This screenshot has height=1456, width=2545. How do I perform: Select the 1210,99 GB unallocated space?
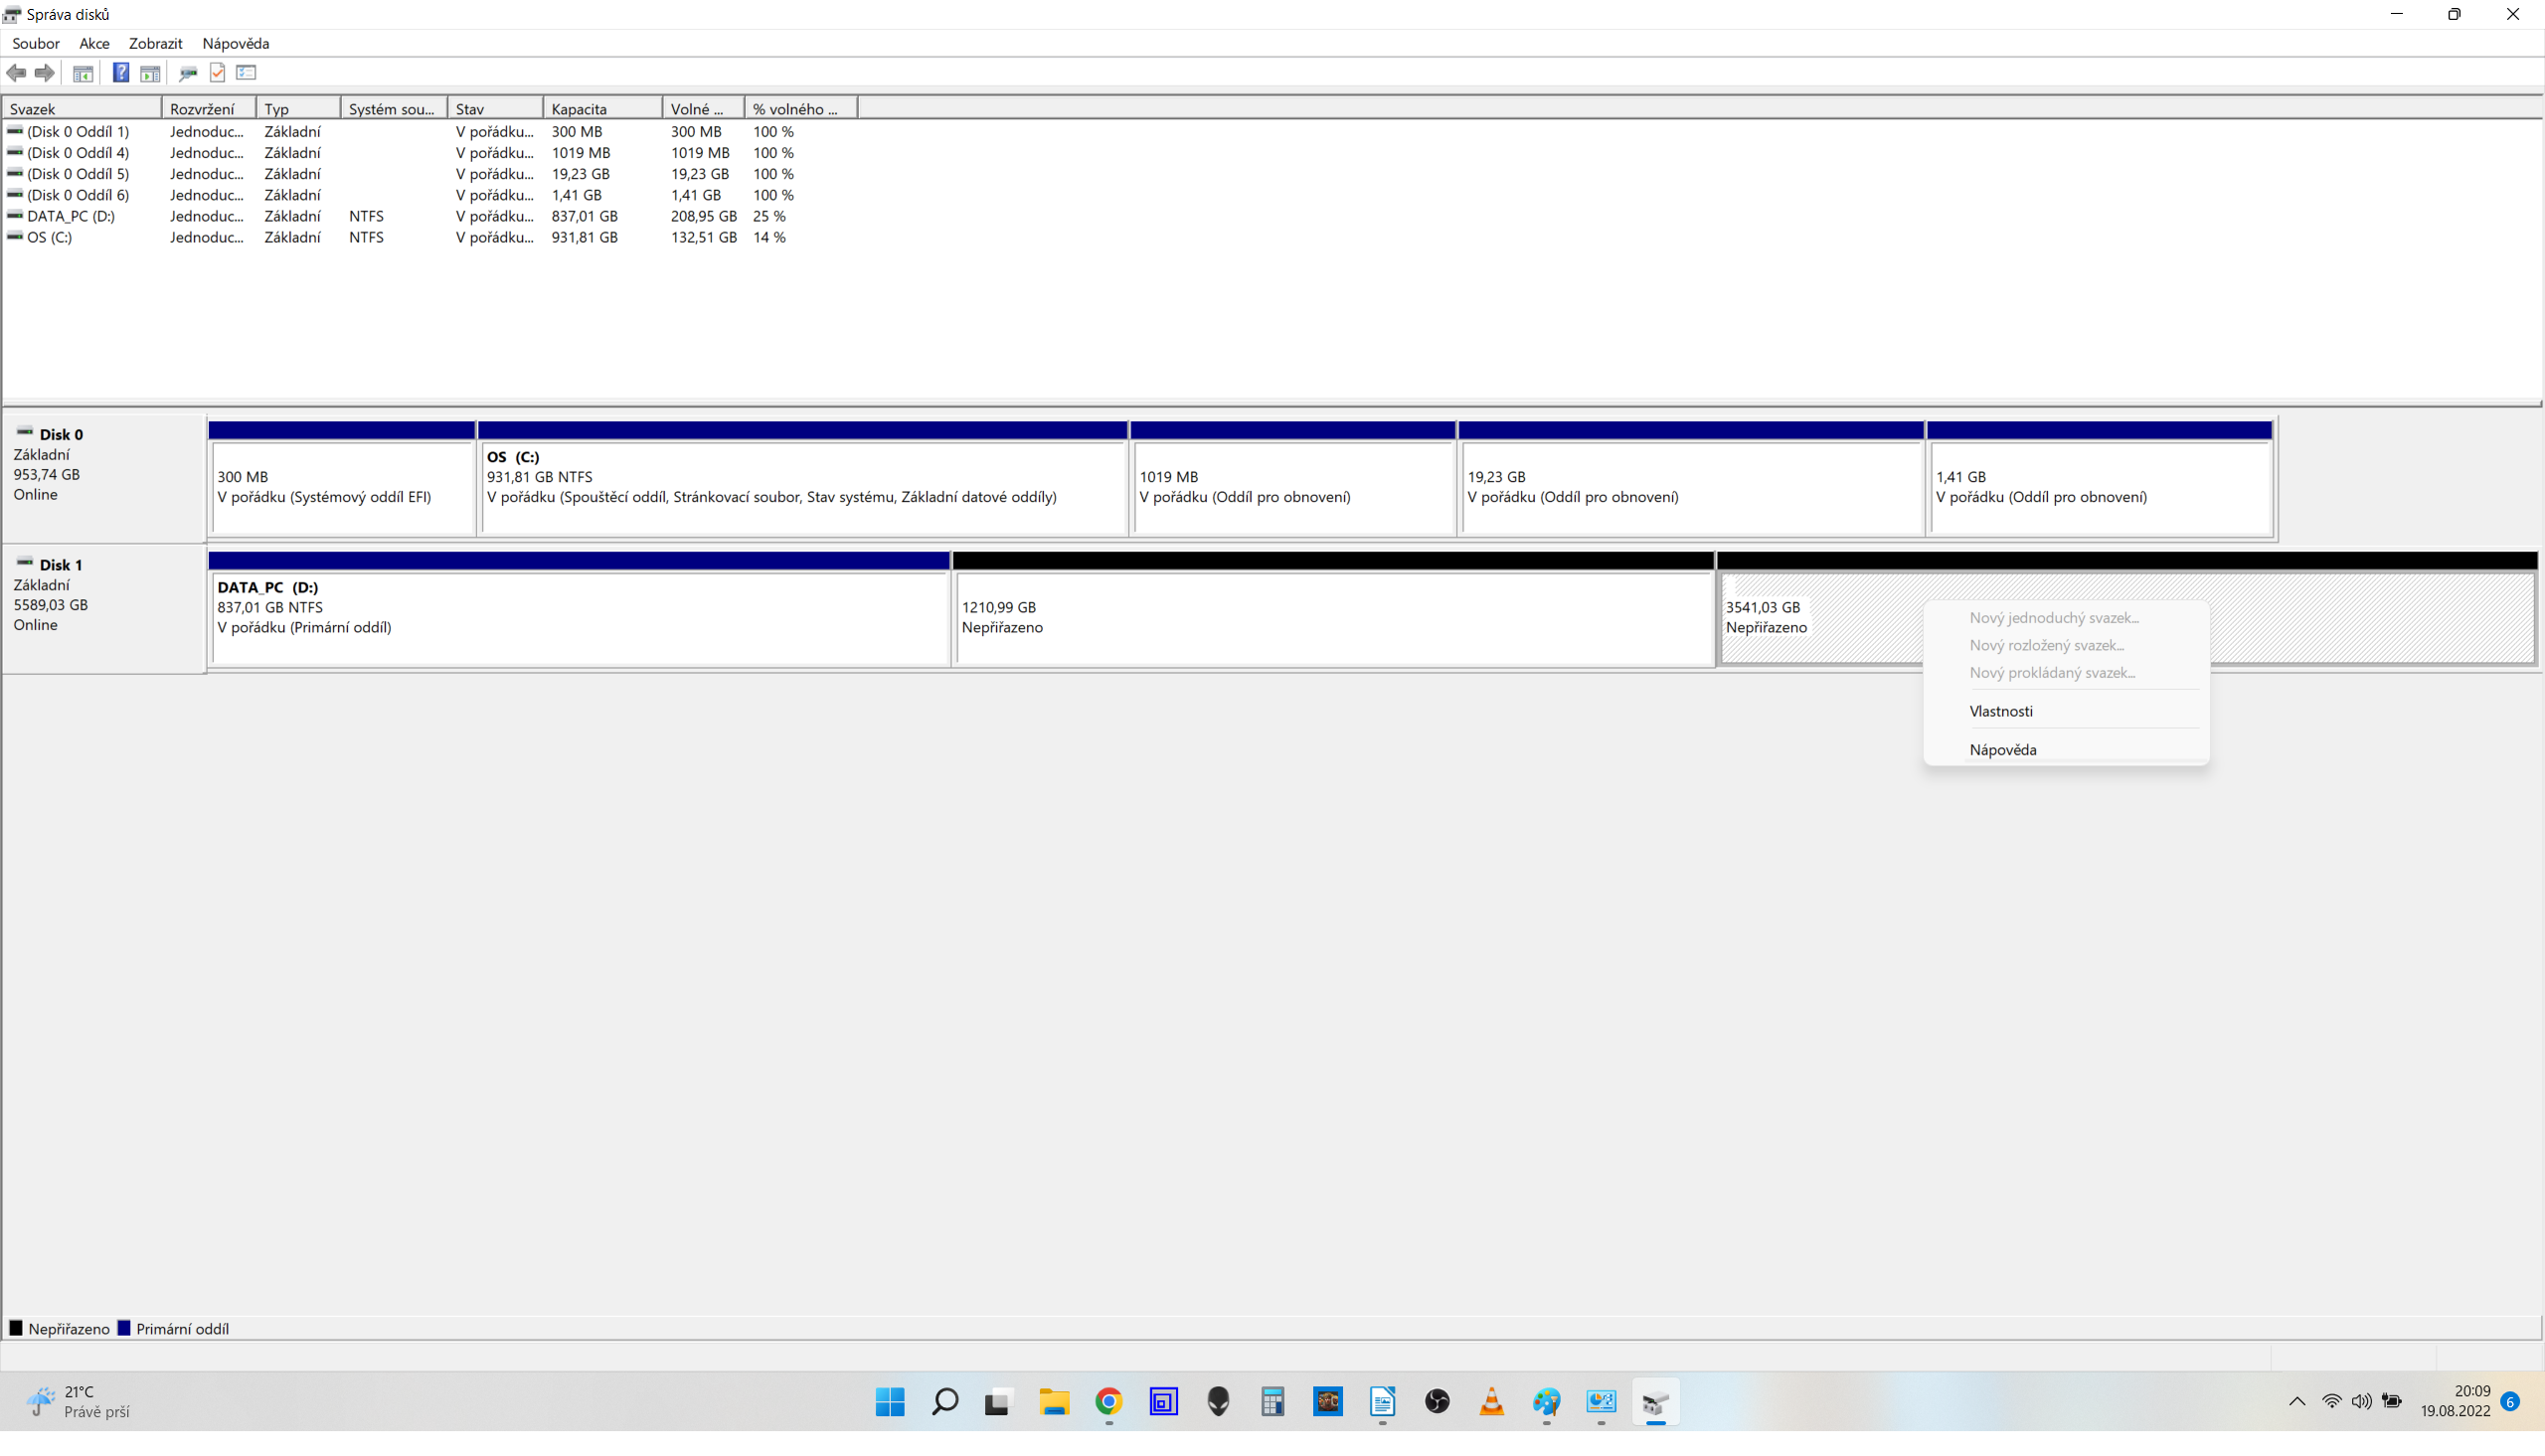[1333, 617]
